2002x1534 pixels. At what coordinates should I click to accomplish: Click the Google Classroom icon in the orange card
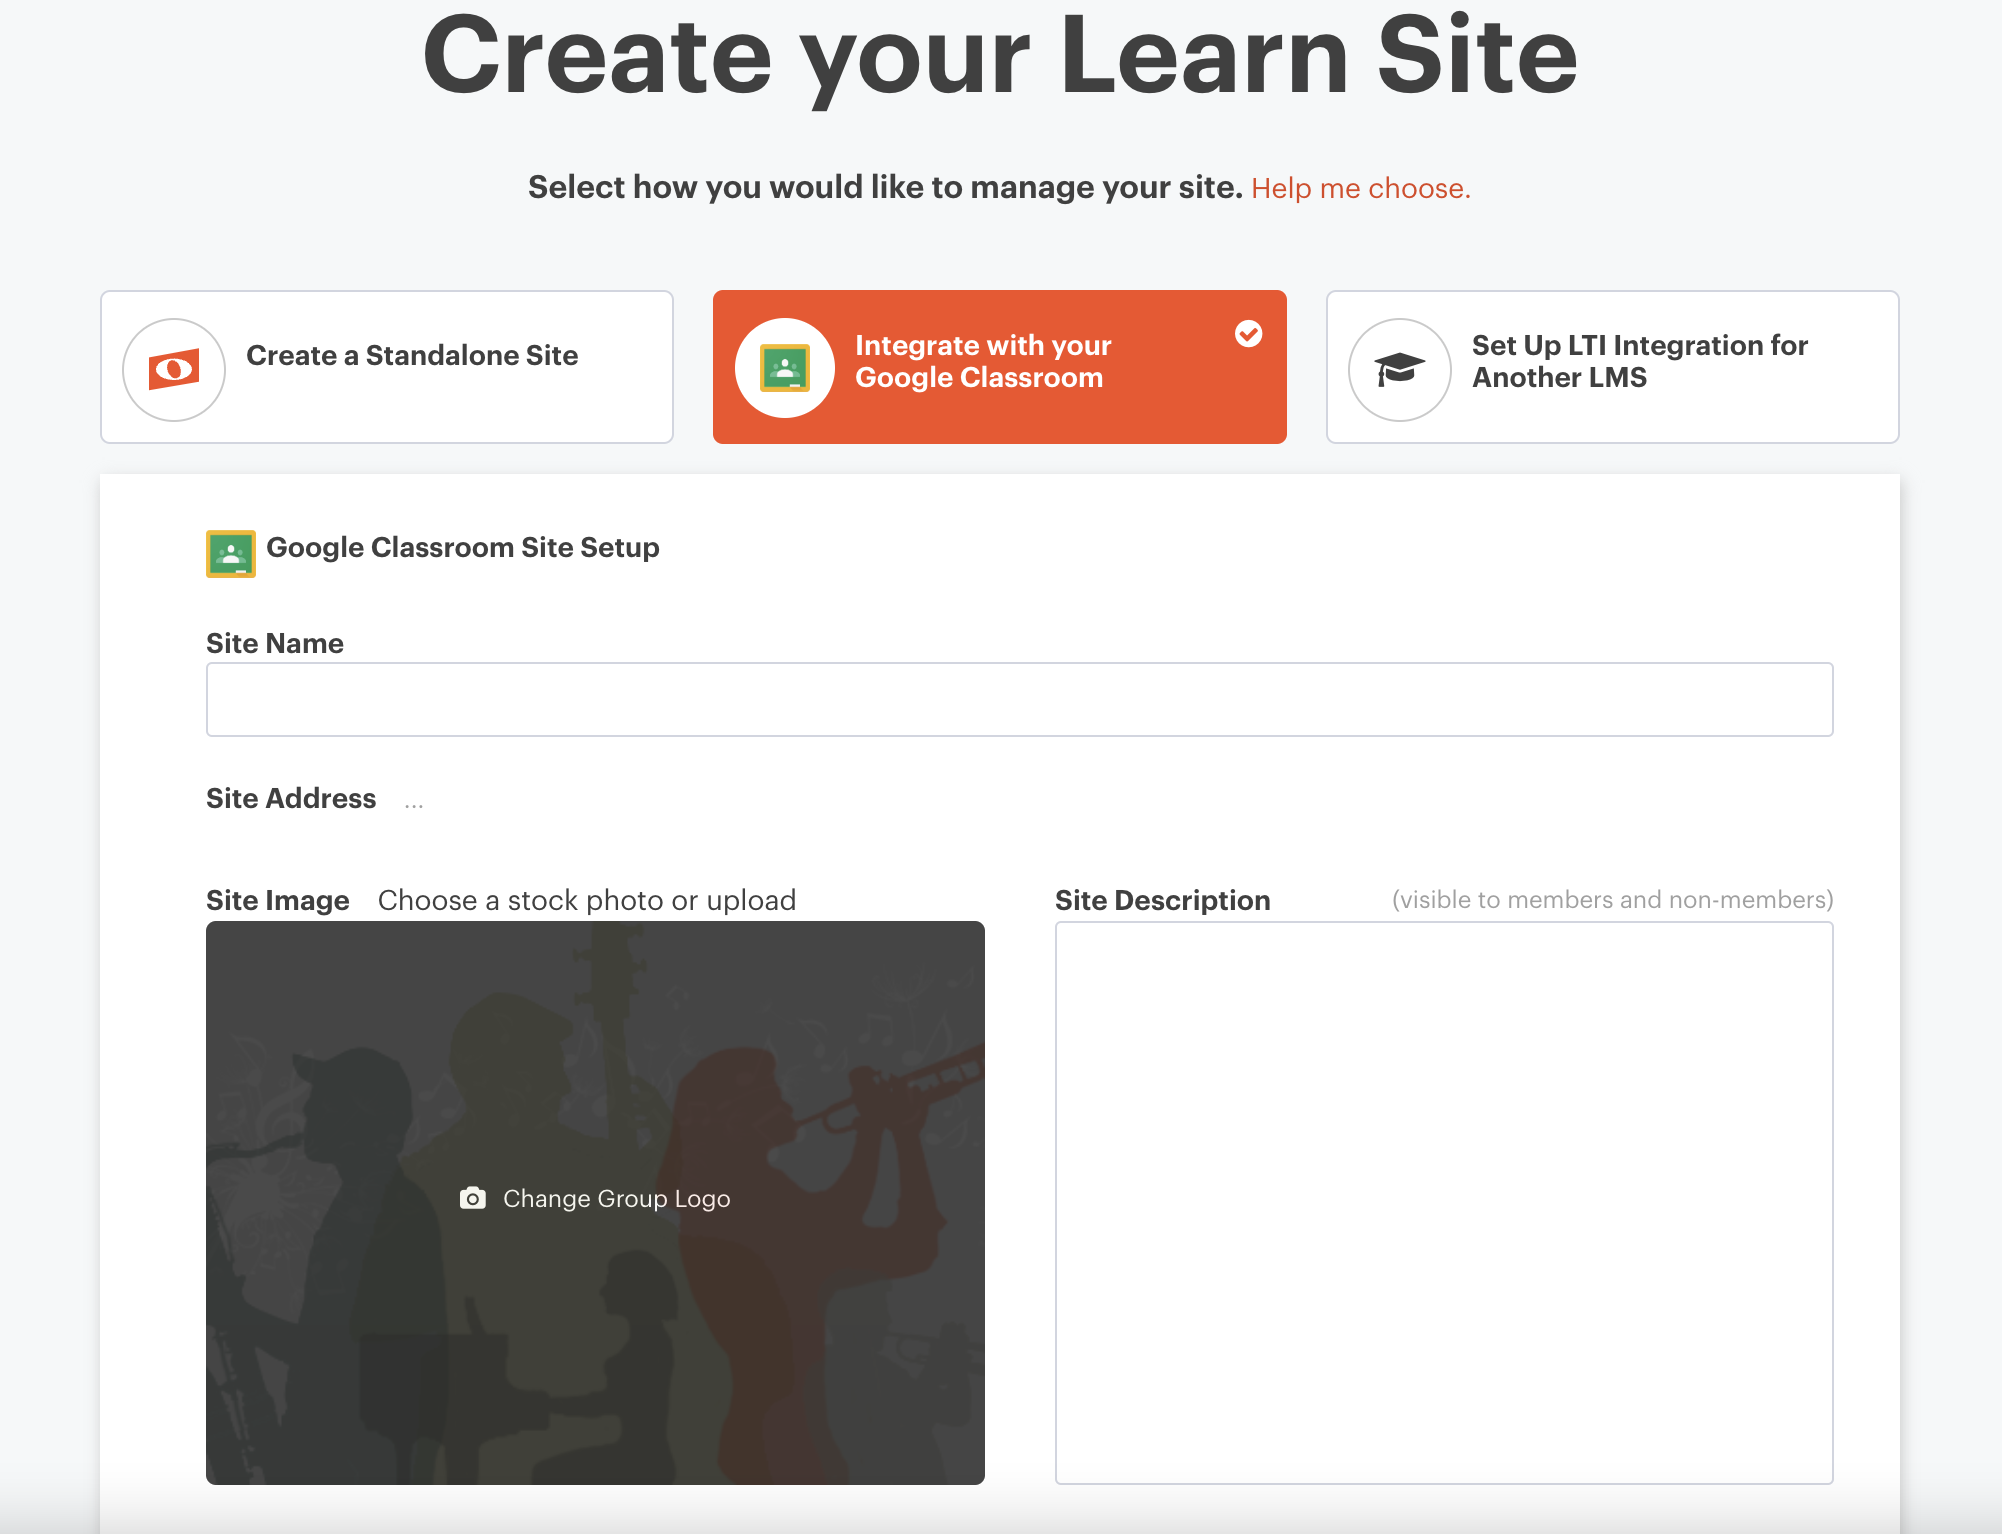(785, 368)
